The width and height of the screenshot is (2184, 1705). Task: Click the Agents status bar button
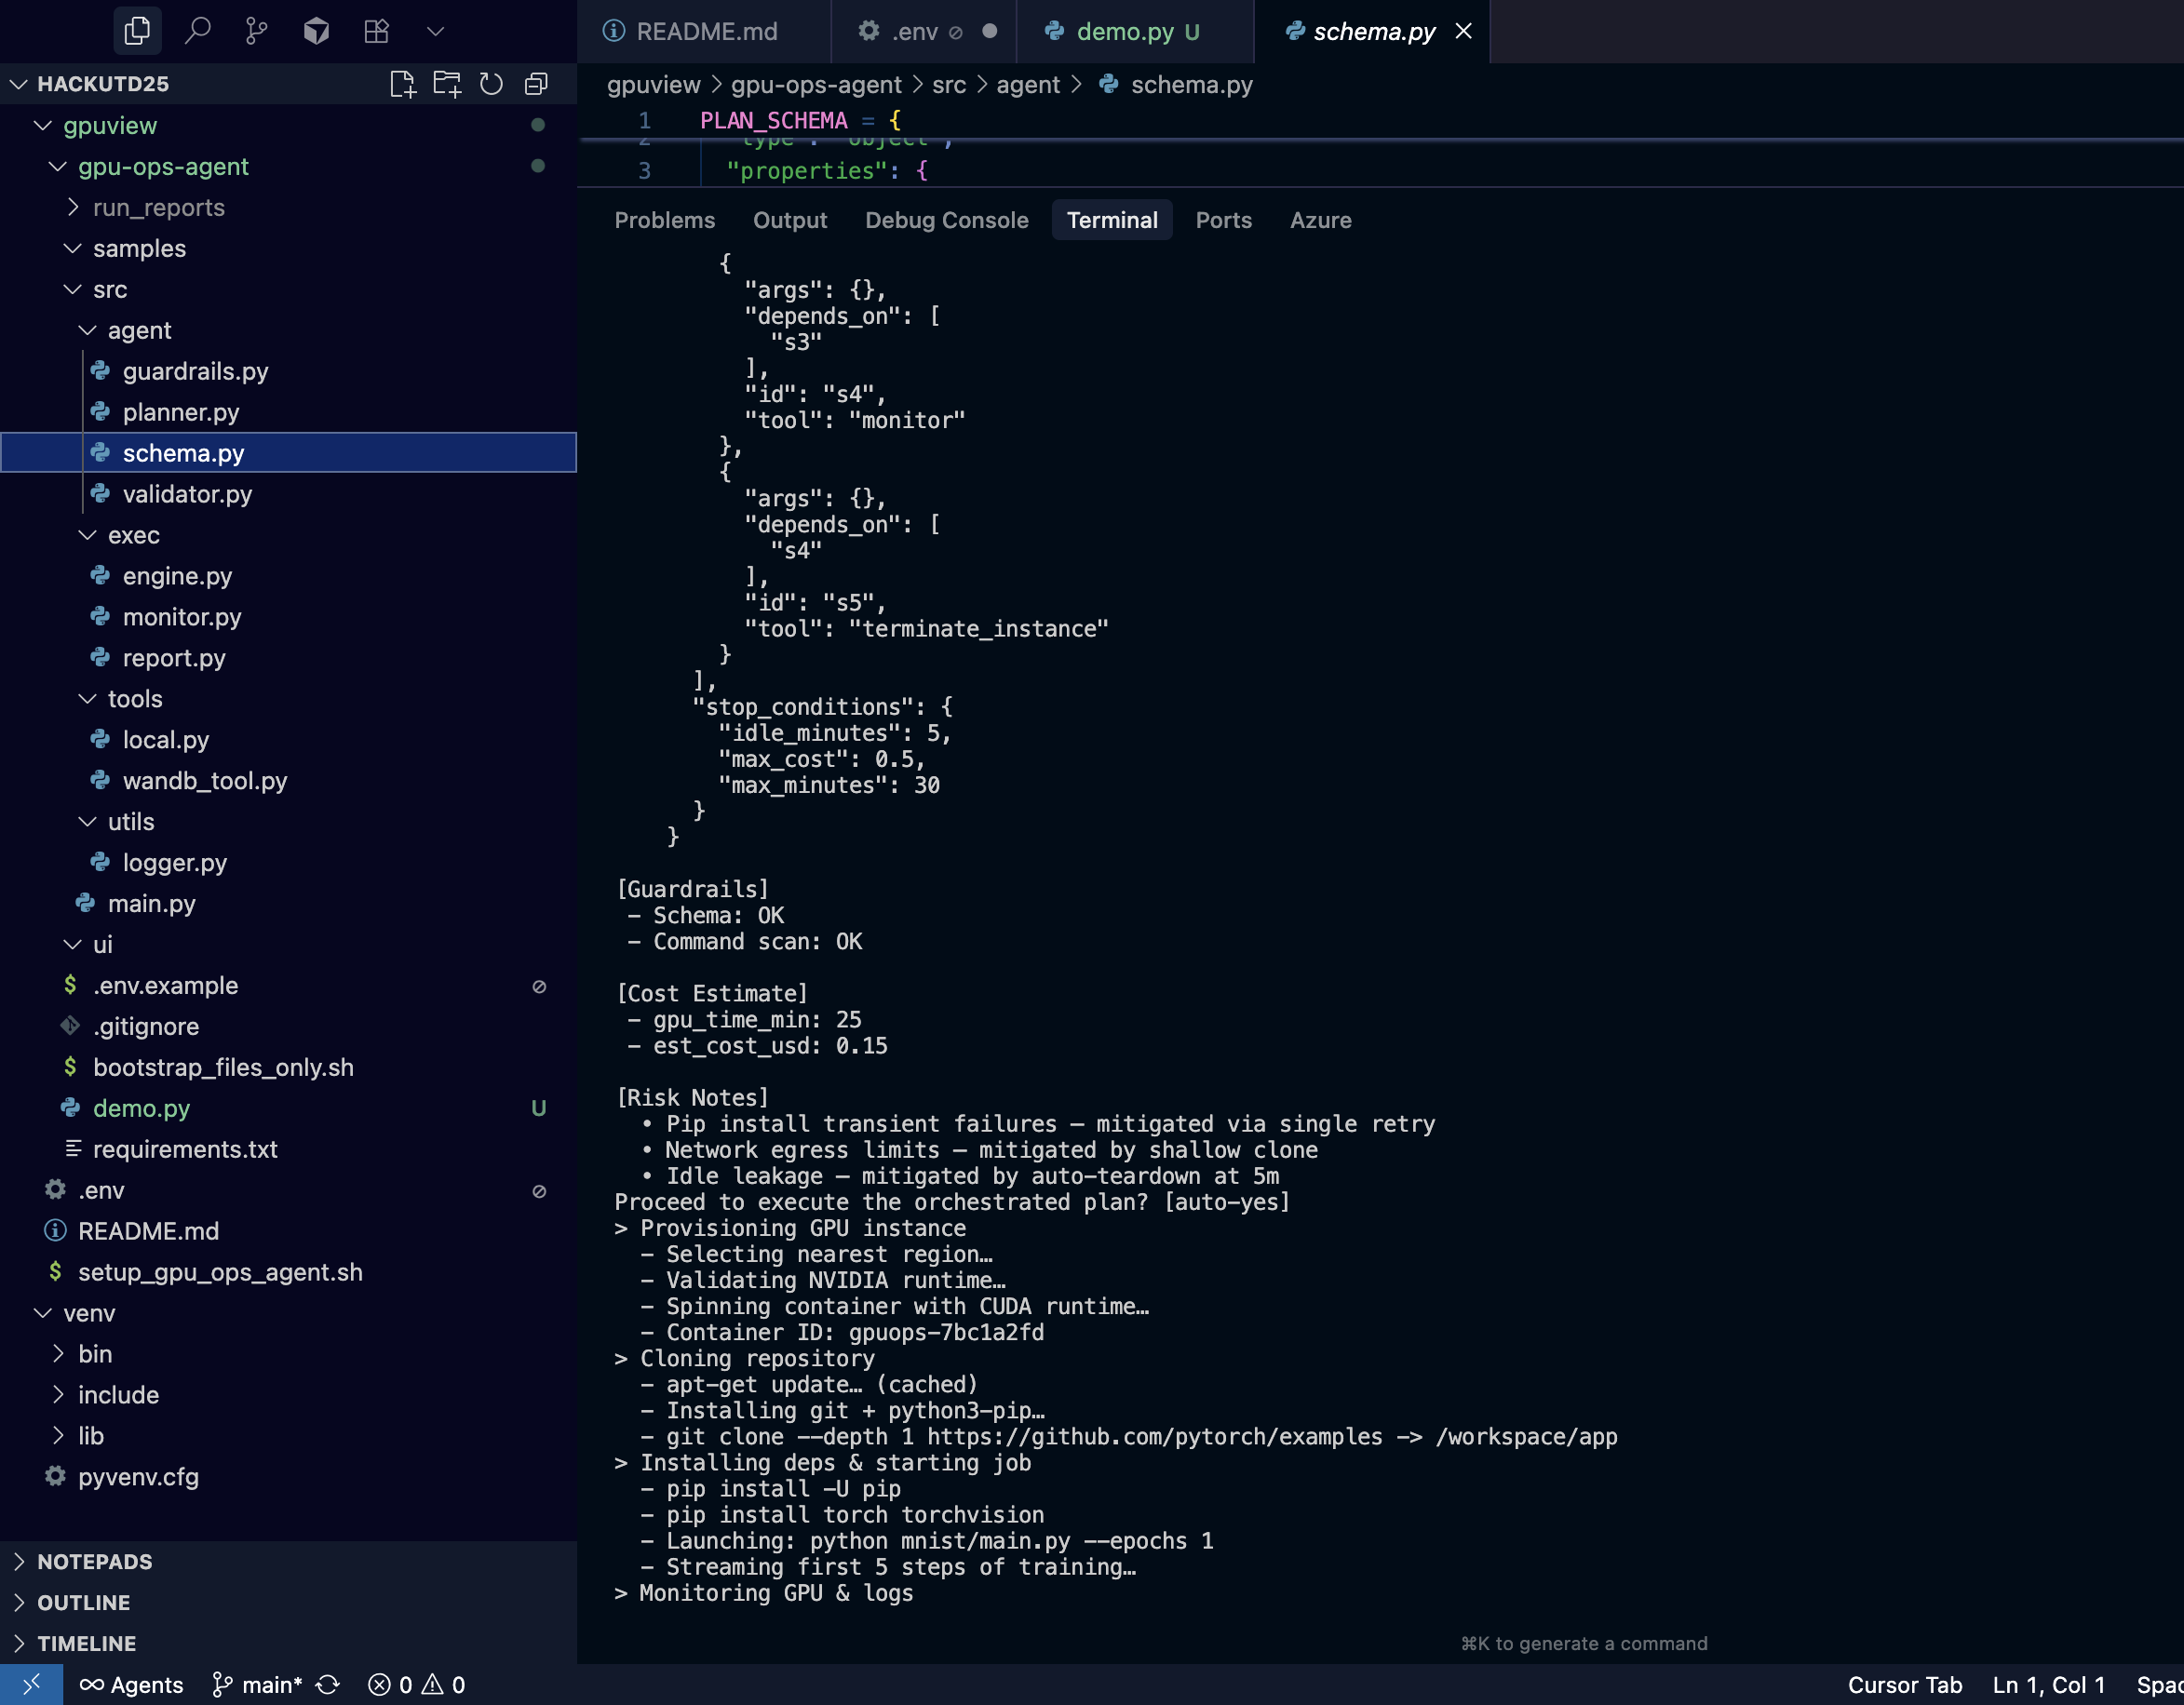[132, 1685]
